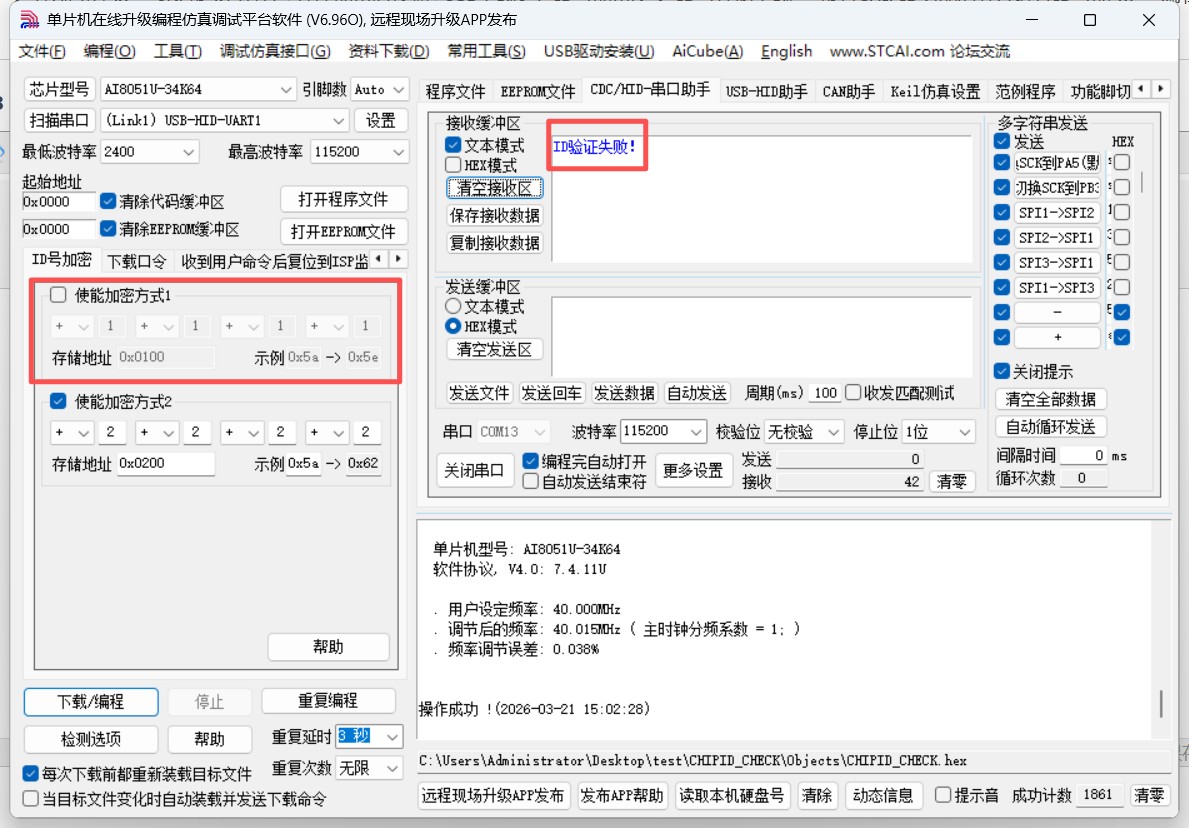Switch to the EEPROM文件 tab
The image size is (1189, 828).
537,89
